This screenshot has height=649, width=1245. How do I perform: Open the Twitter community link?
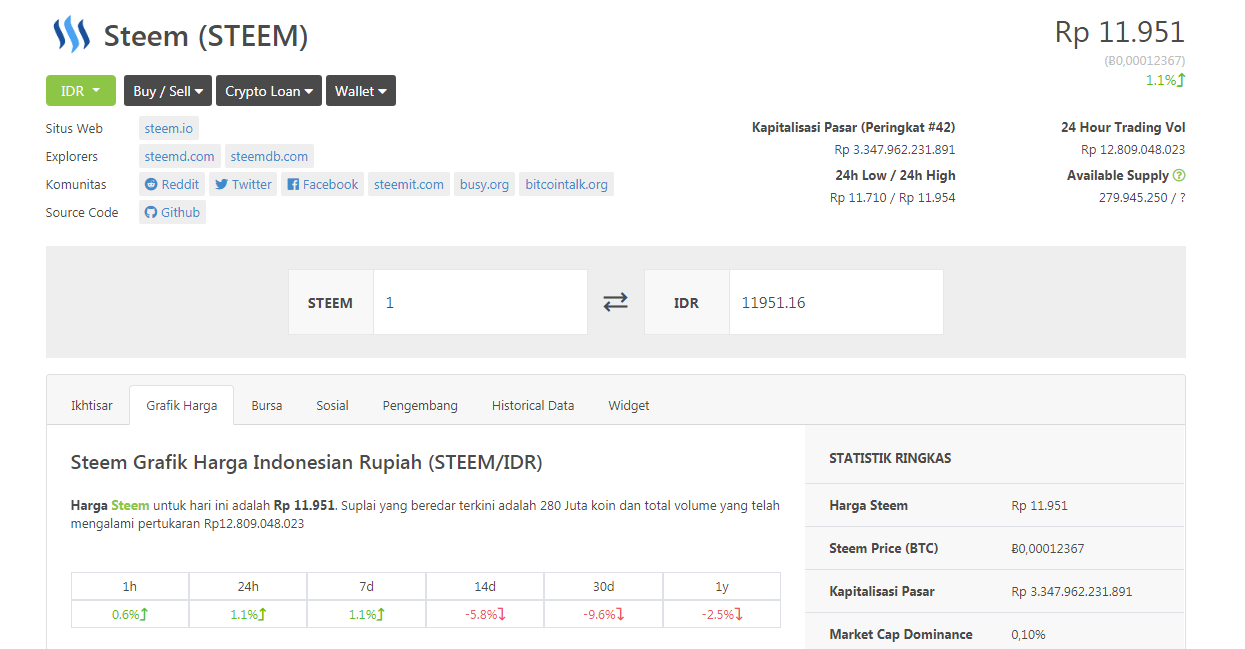click(243, 184)
